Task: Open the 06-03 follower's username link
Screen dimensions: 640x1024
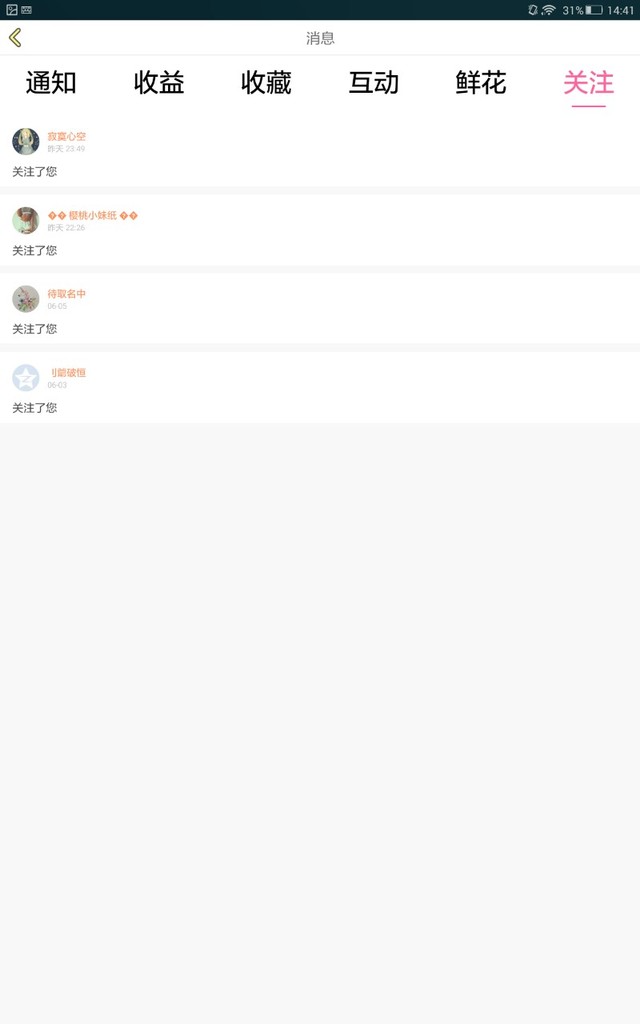Action: click(68, 373)
